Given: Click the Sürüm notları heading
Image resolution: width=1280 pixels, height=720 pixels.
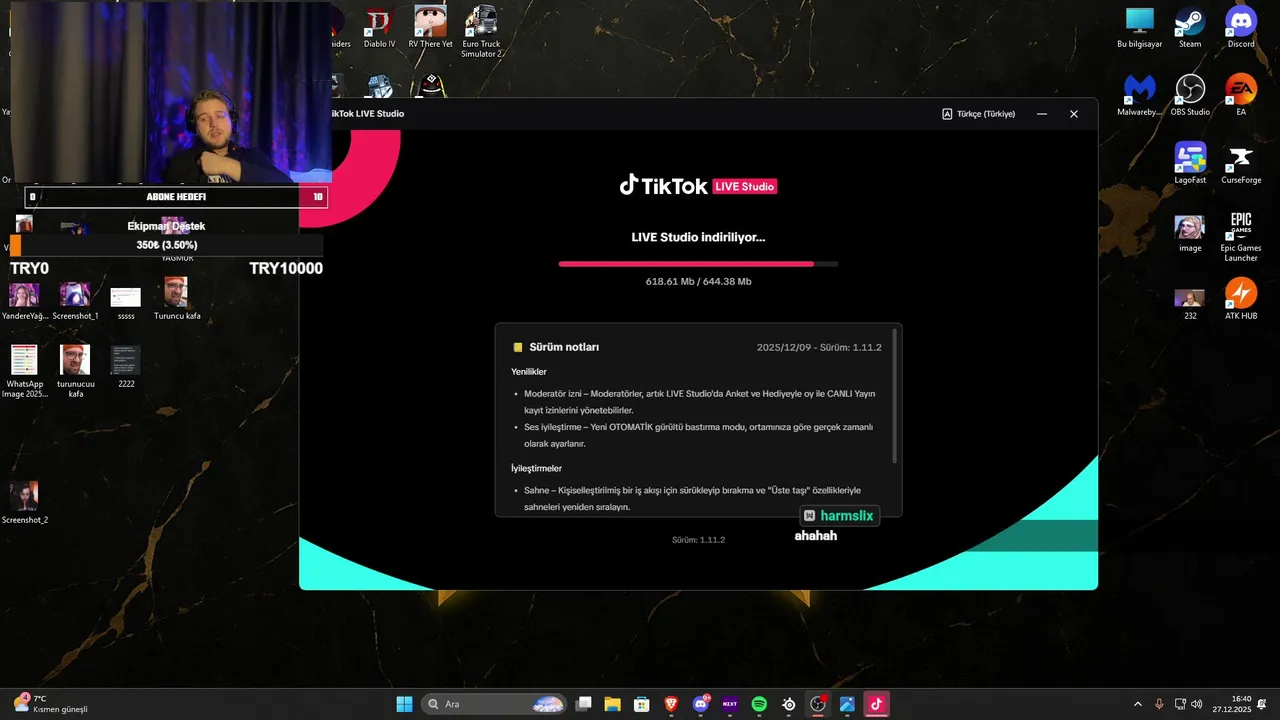Looking at the screenshot, I should (564, 347).
